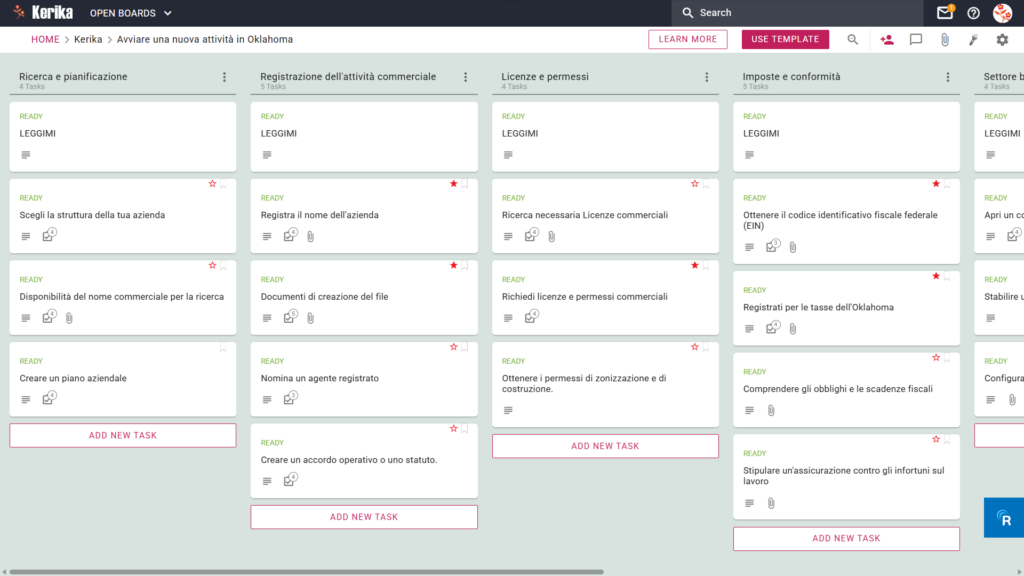Image resolution: width=1024 pixels, height=576 pixels.
Task: Click the horizontal scrollbar at the bottom
Action: pos(306,571)
